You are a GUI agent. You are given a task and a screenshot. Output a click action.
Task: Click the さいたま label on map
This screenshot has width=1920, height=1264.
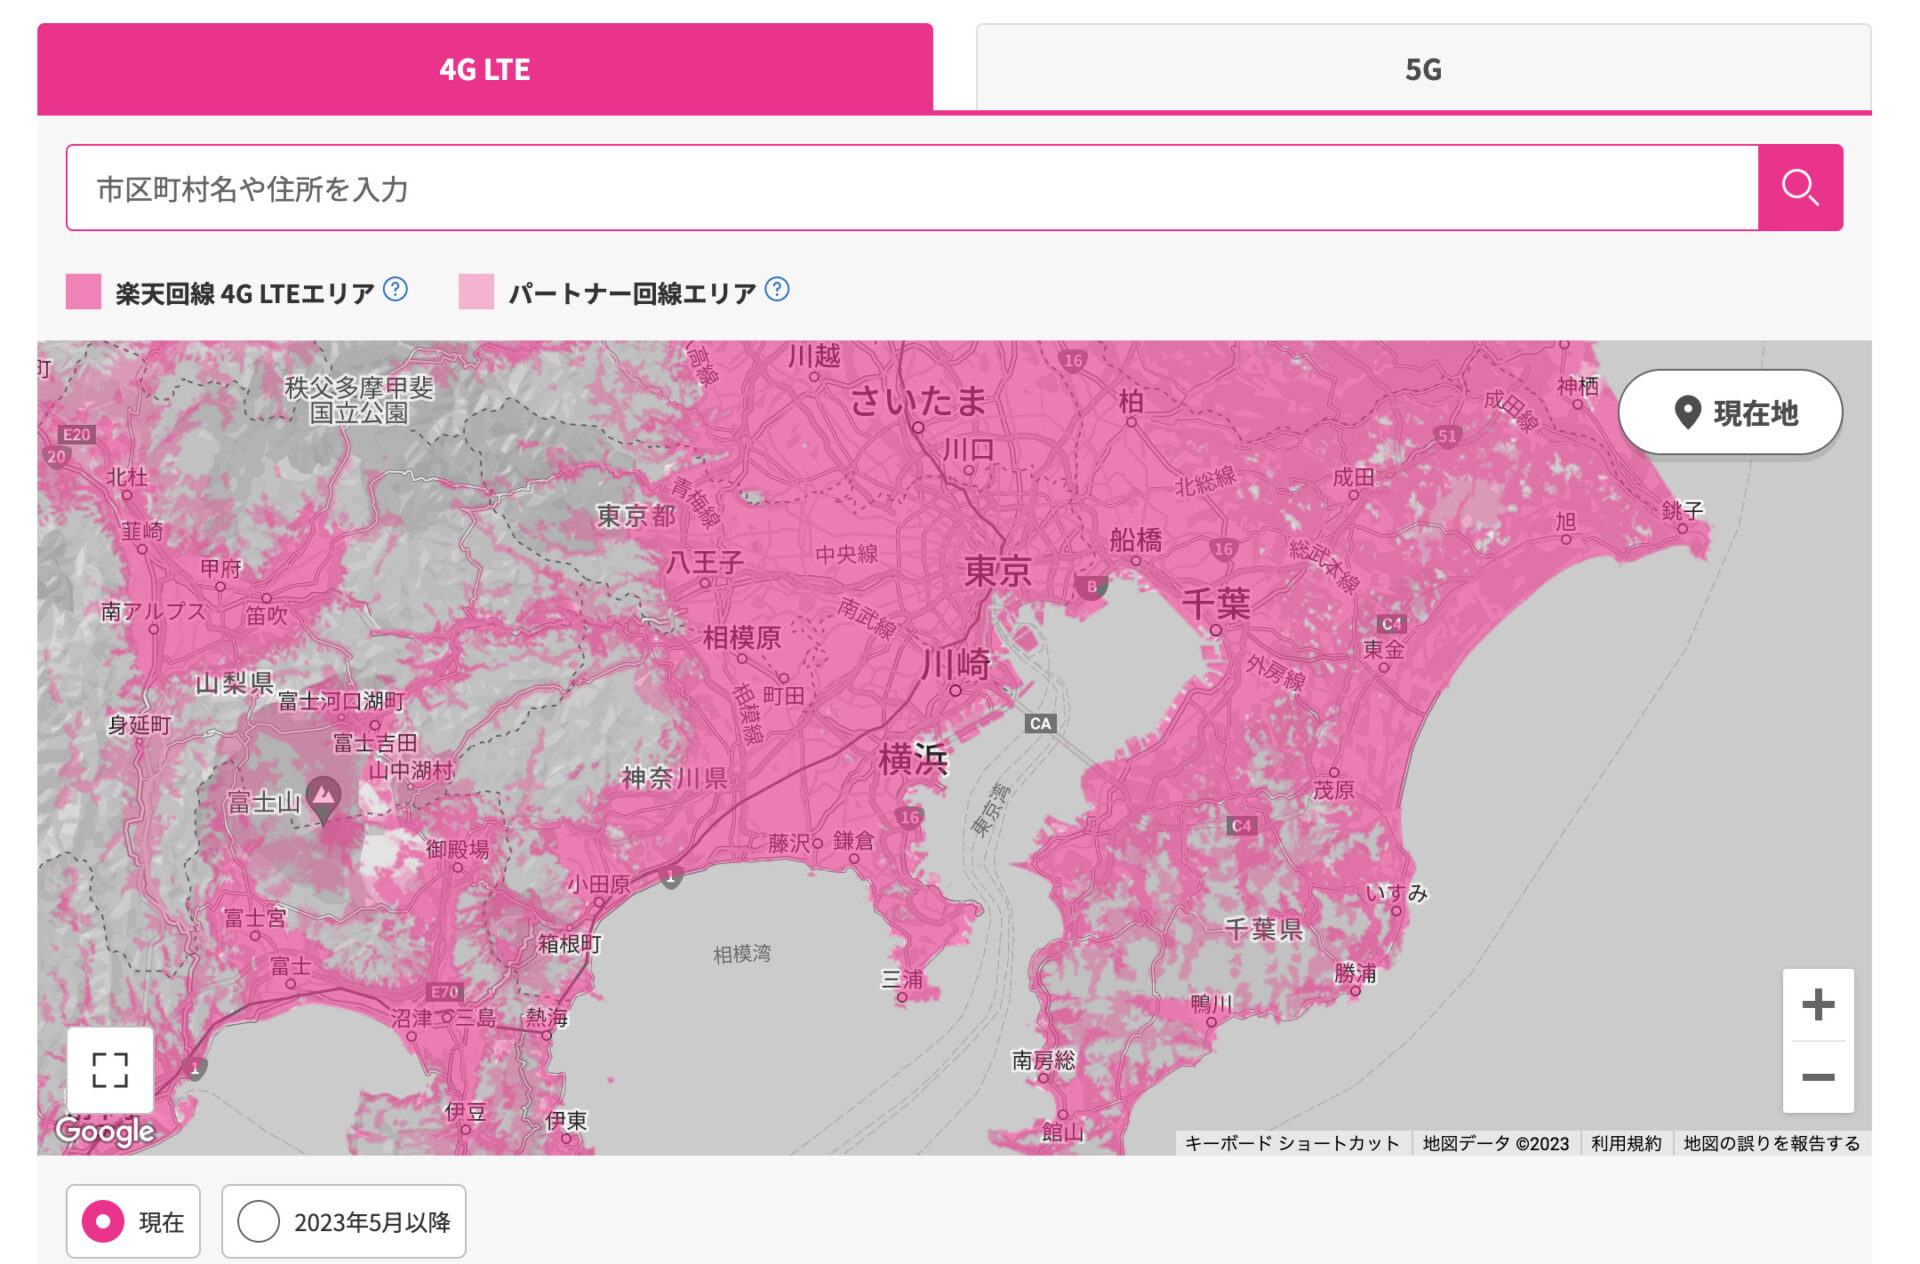(918, 400)
